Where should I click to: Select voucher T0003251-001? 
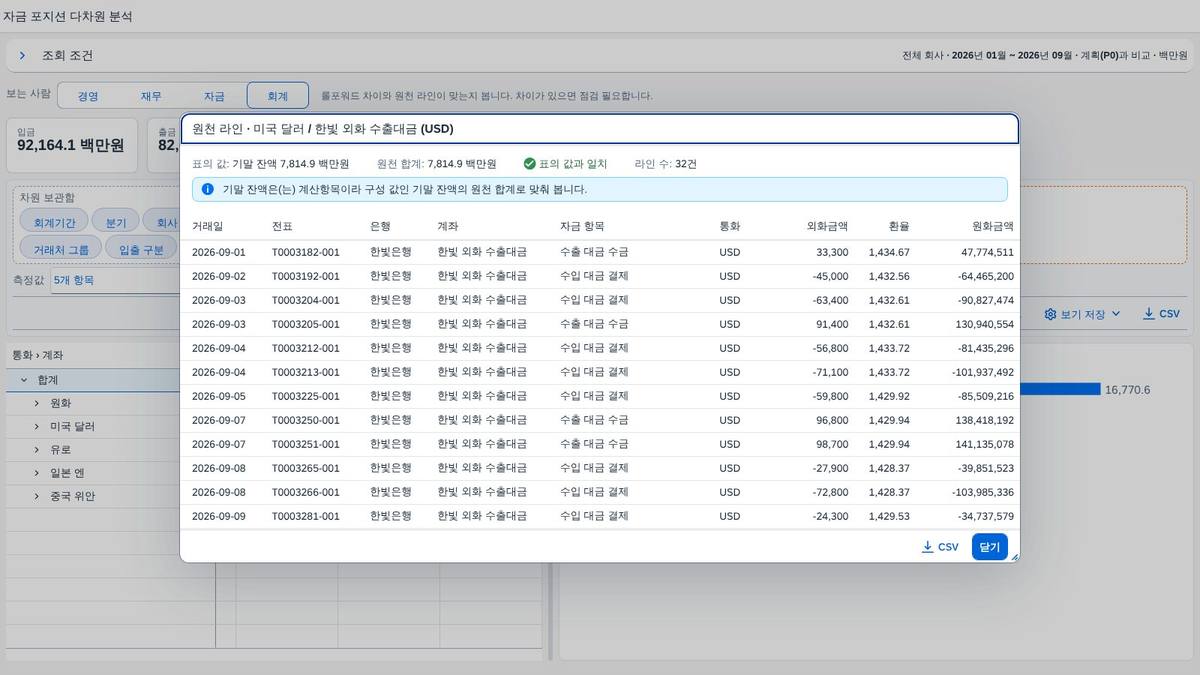point(305,444)
